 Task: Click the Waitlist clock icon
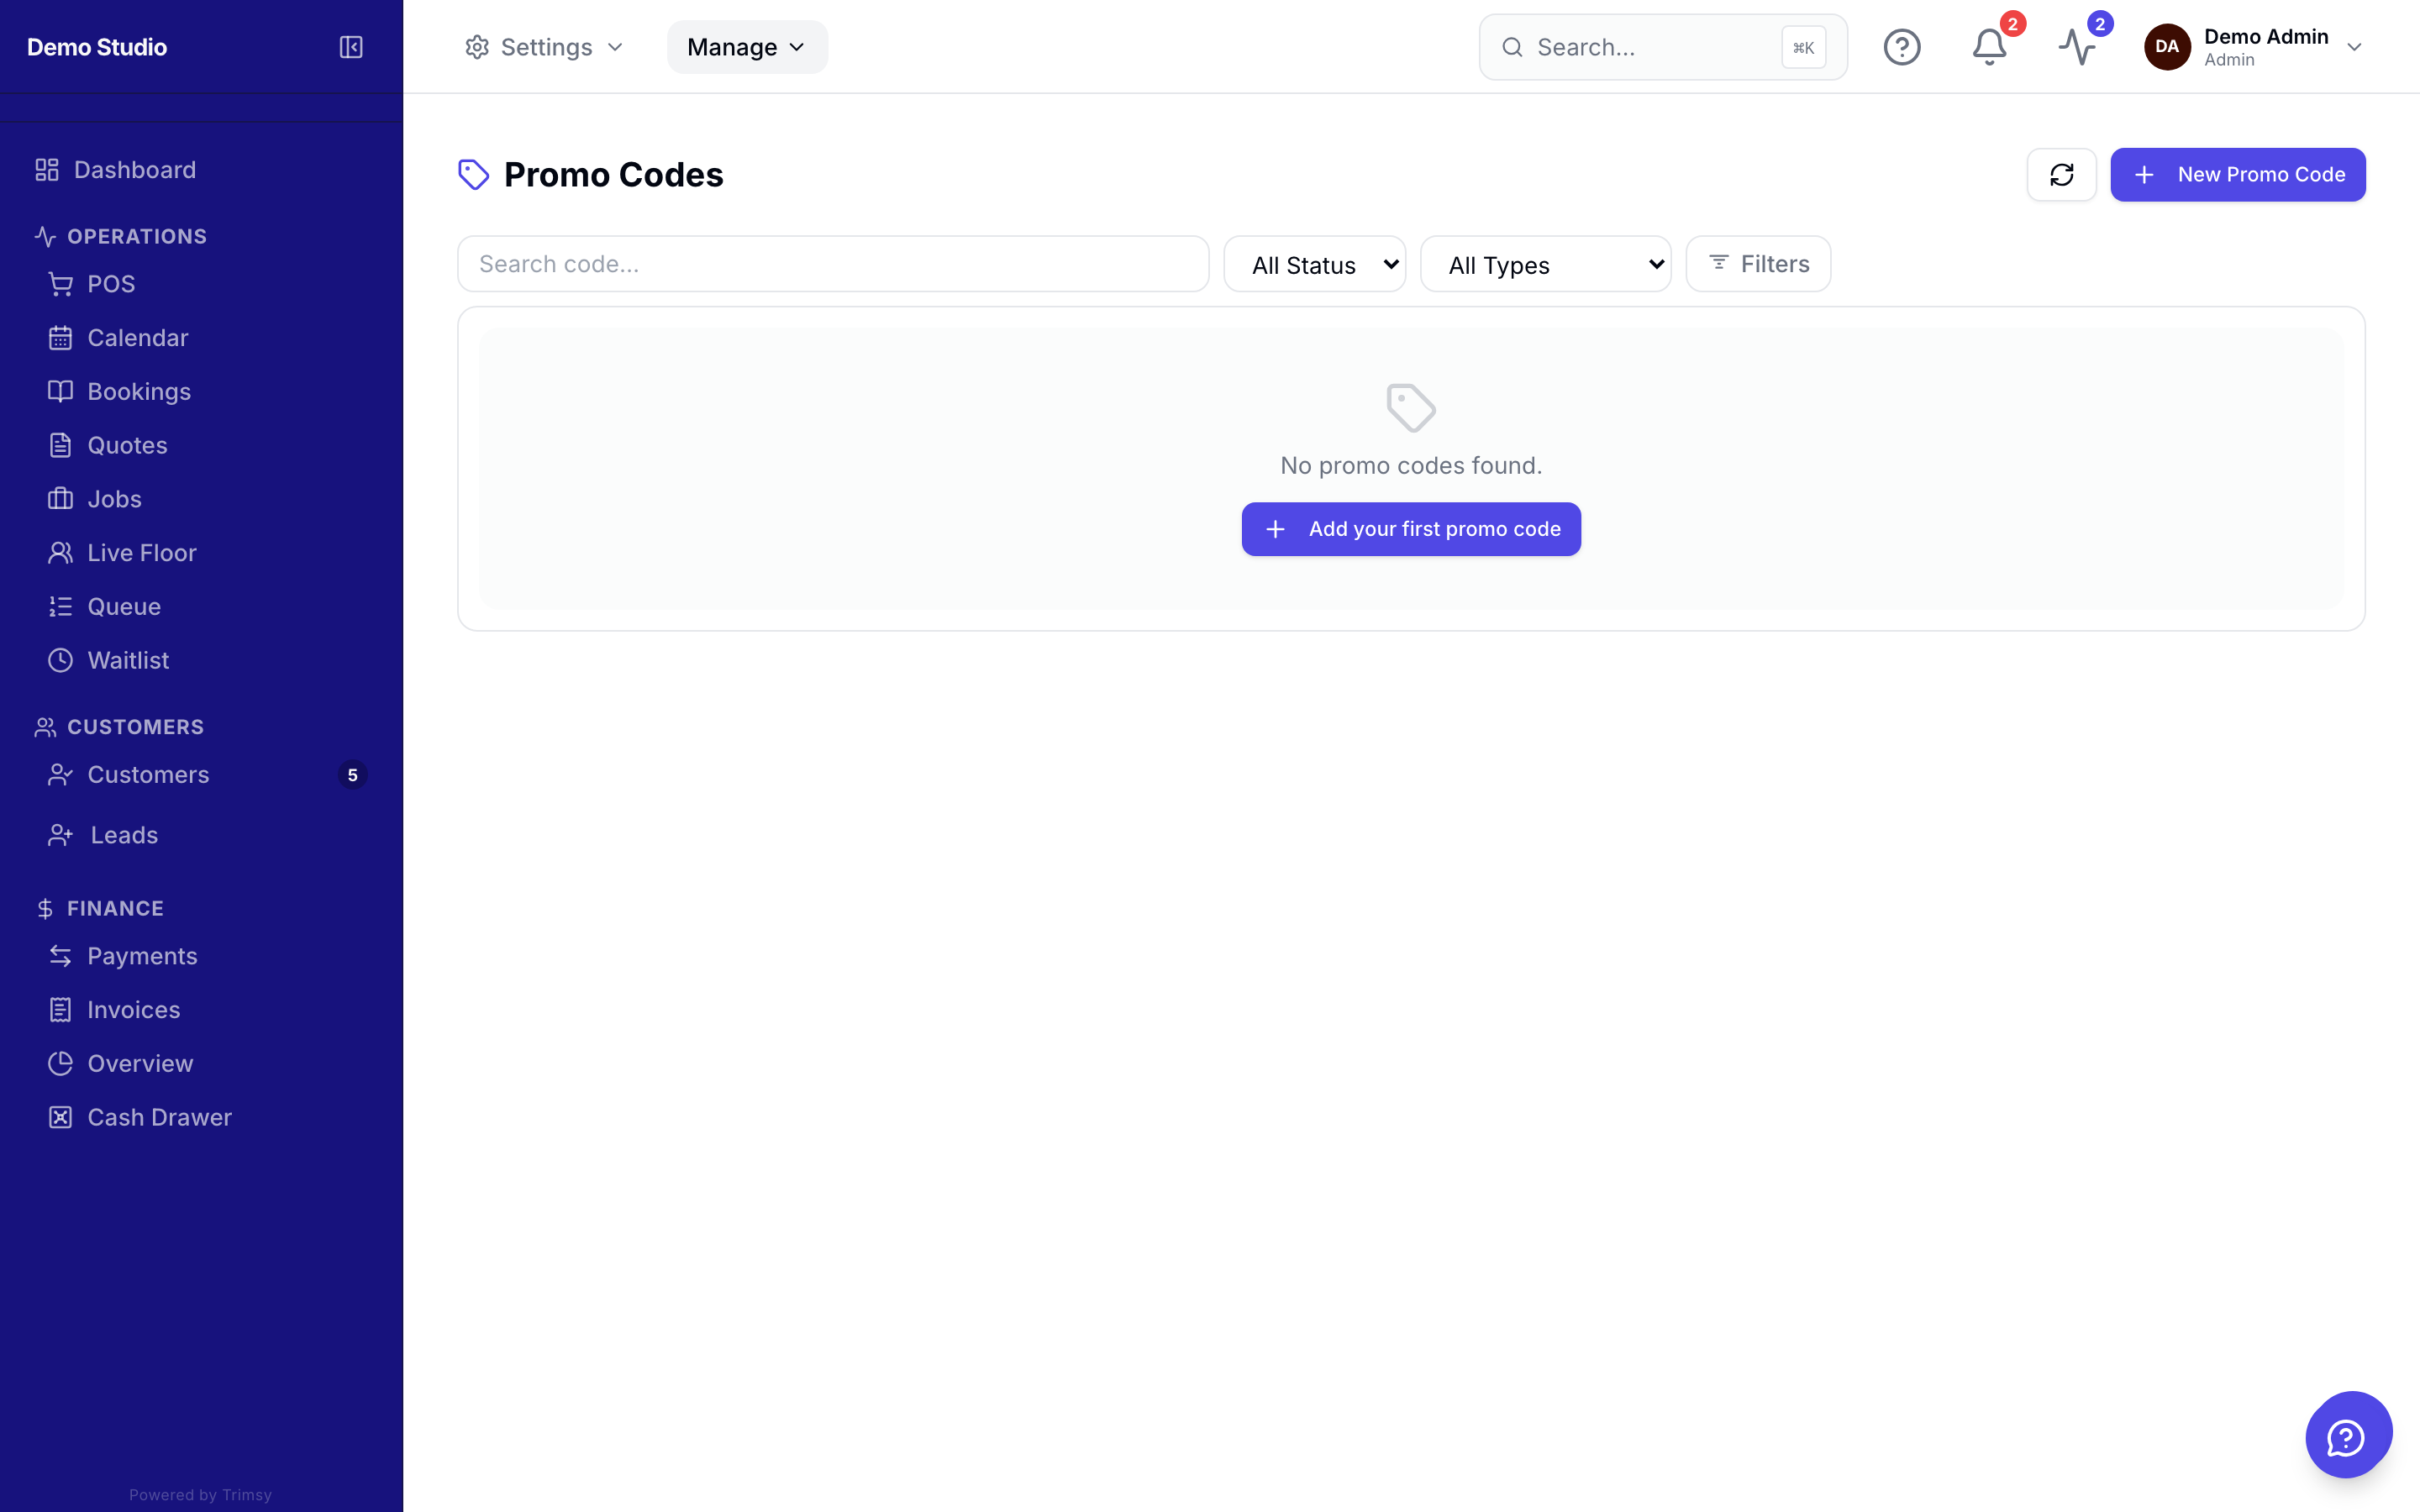[61, 660]
